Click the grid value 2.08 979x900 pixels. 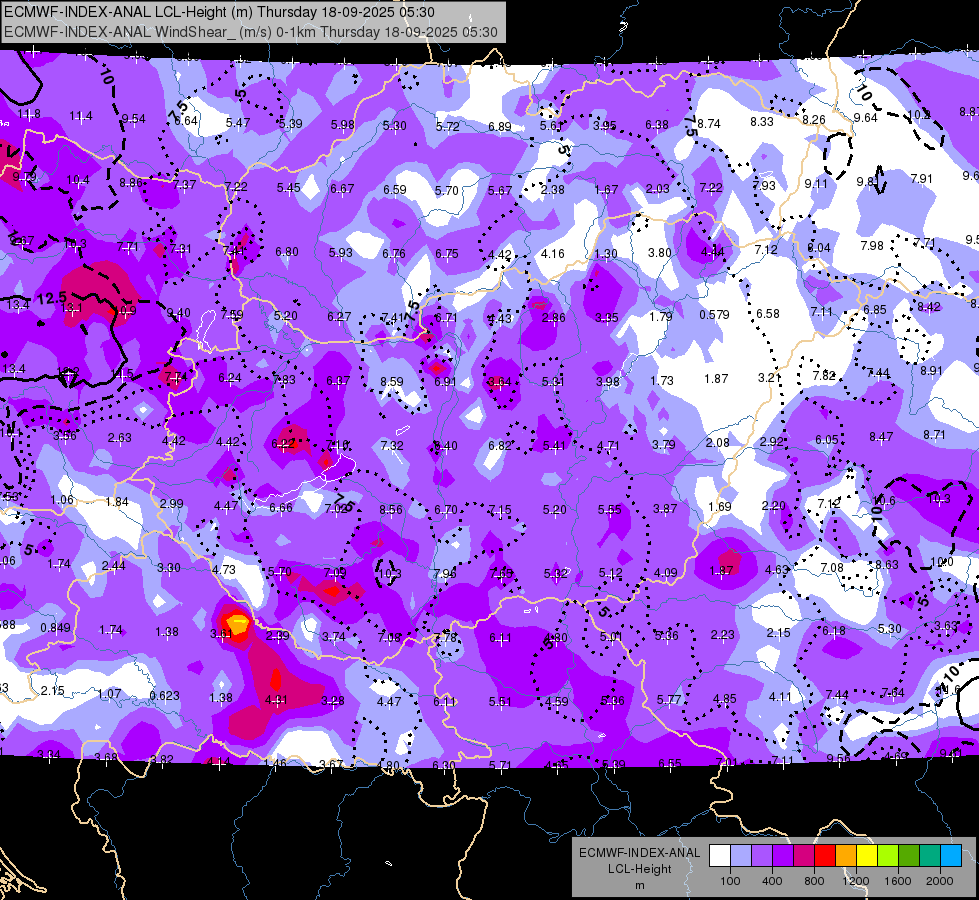[x=717, y=442]
